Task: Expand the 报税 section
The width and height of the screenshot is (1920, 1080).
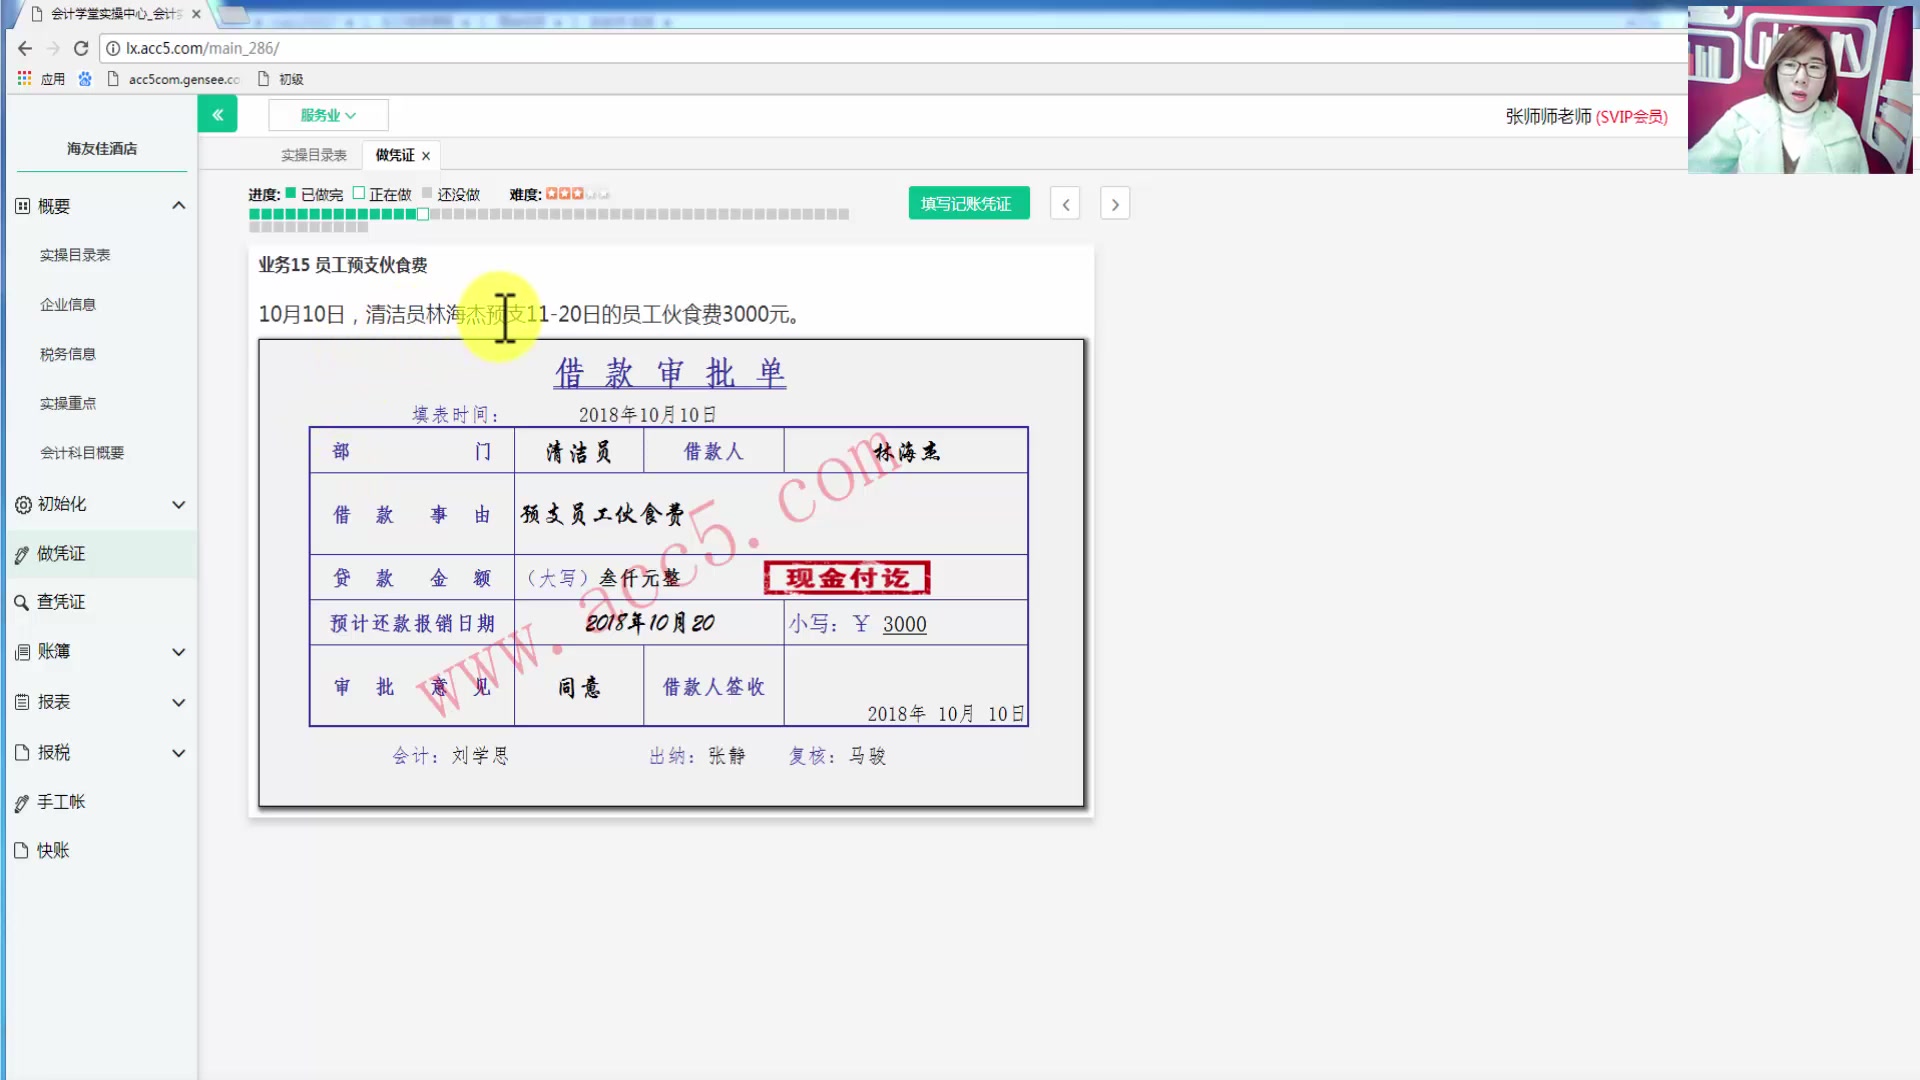Action: [x=179, y=753]
